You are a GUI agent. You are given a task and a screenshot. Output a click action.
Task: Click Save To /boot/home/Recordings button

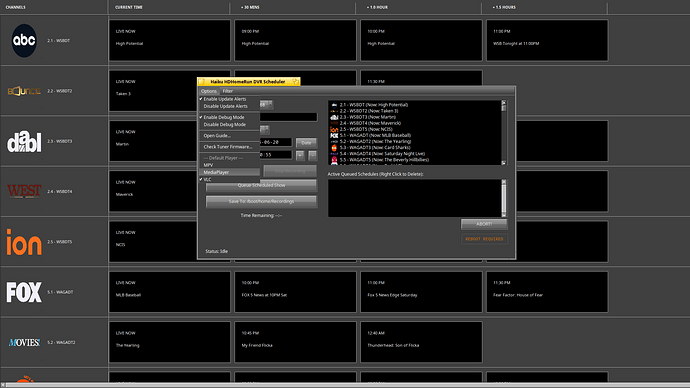pyautogui.click(x=261, y=201)
